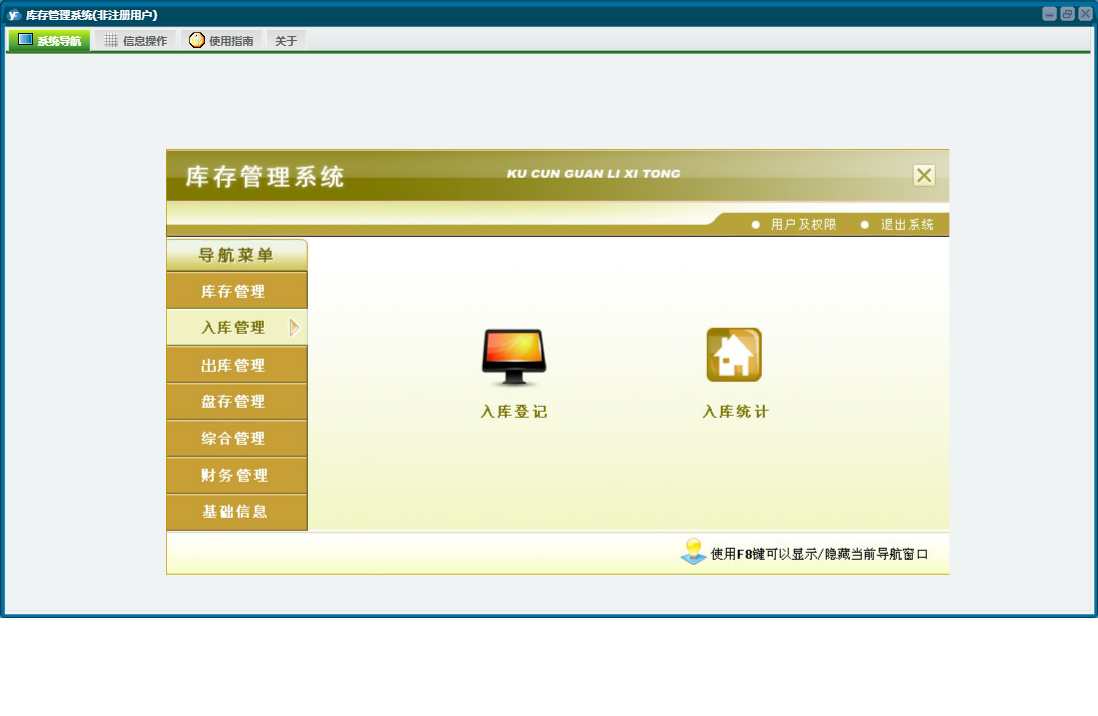Click 退出系统 to exit
This screenshot has width=1098, height=716.
(x=907, y=224)
